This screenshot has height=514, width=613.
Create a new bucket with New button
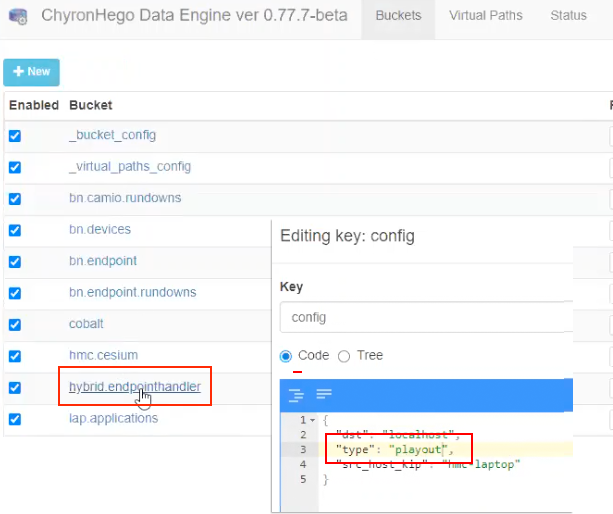click(x=31, y=72)
